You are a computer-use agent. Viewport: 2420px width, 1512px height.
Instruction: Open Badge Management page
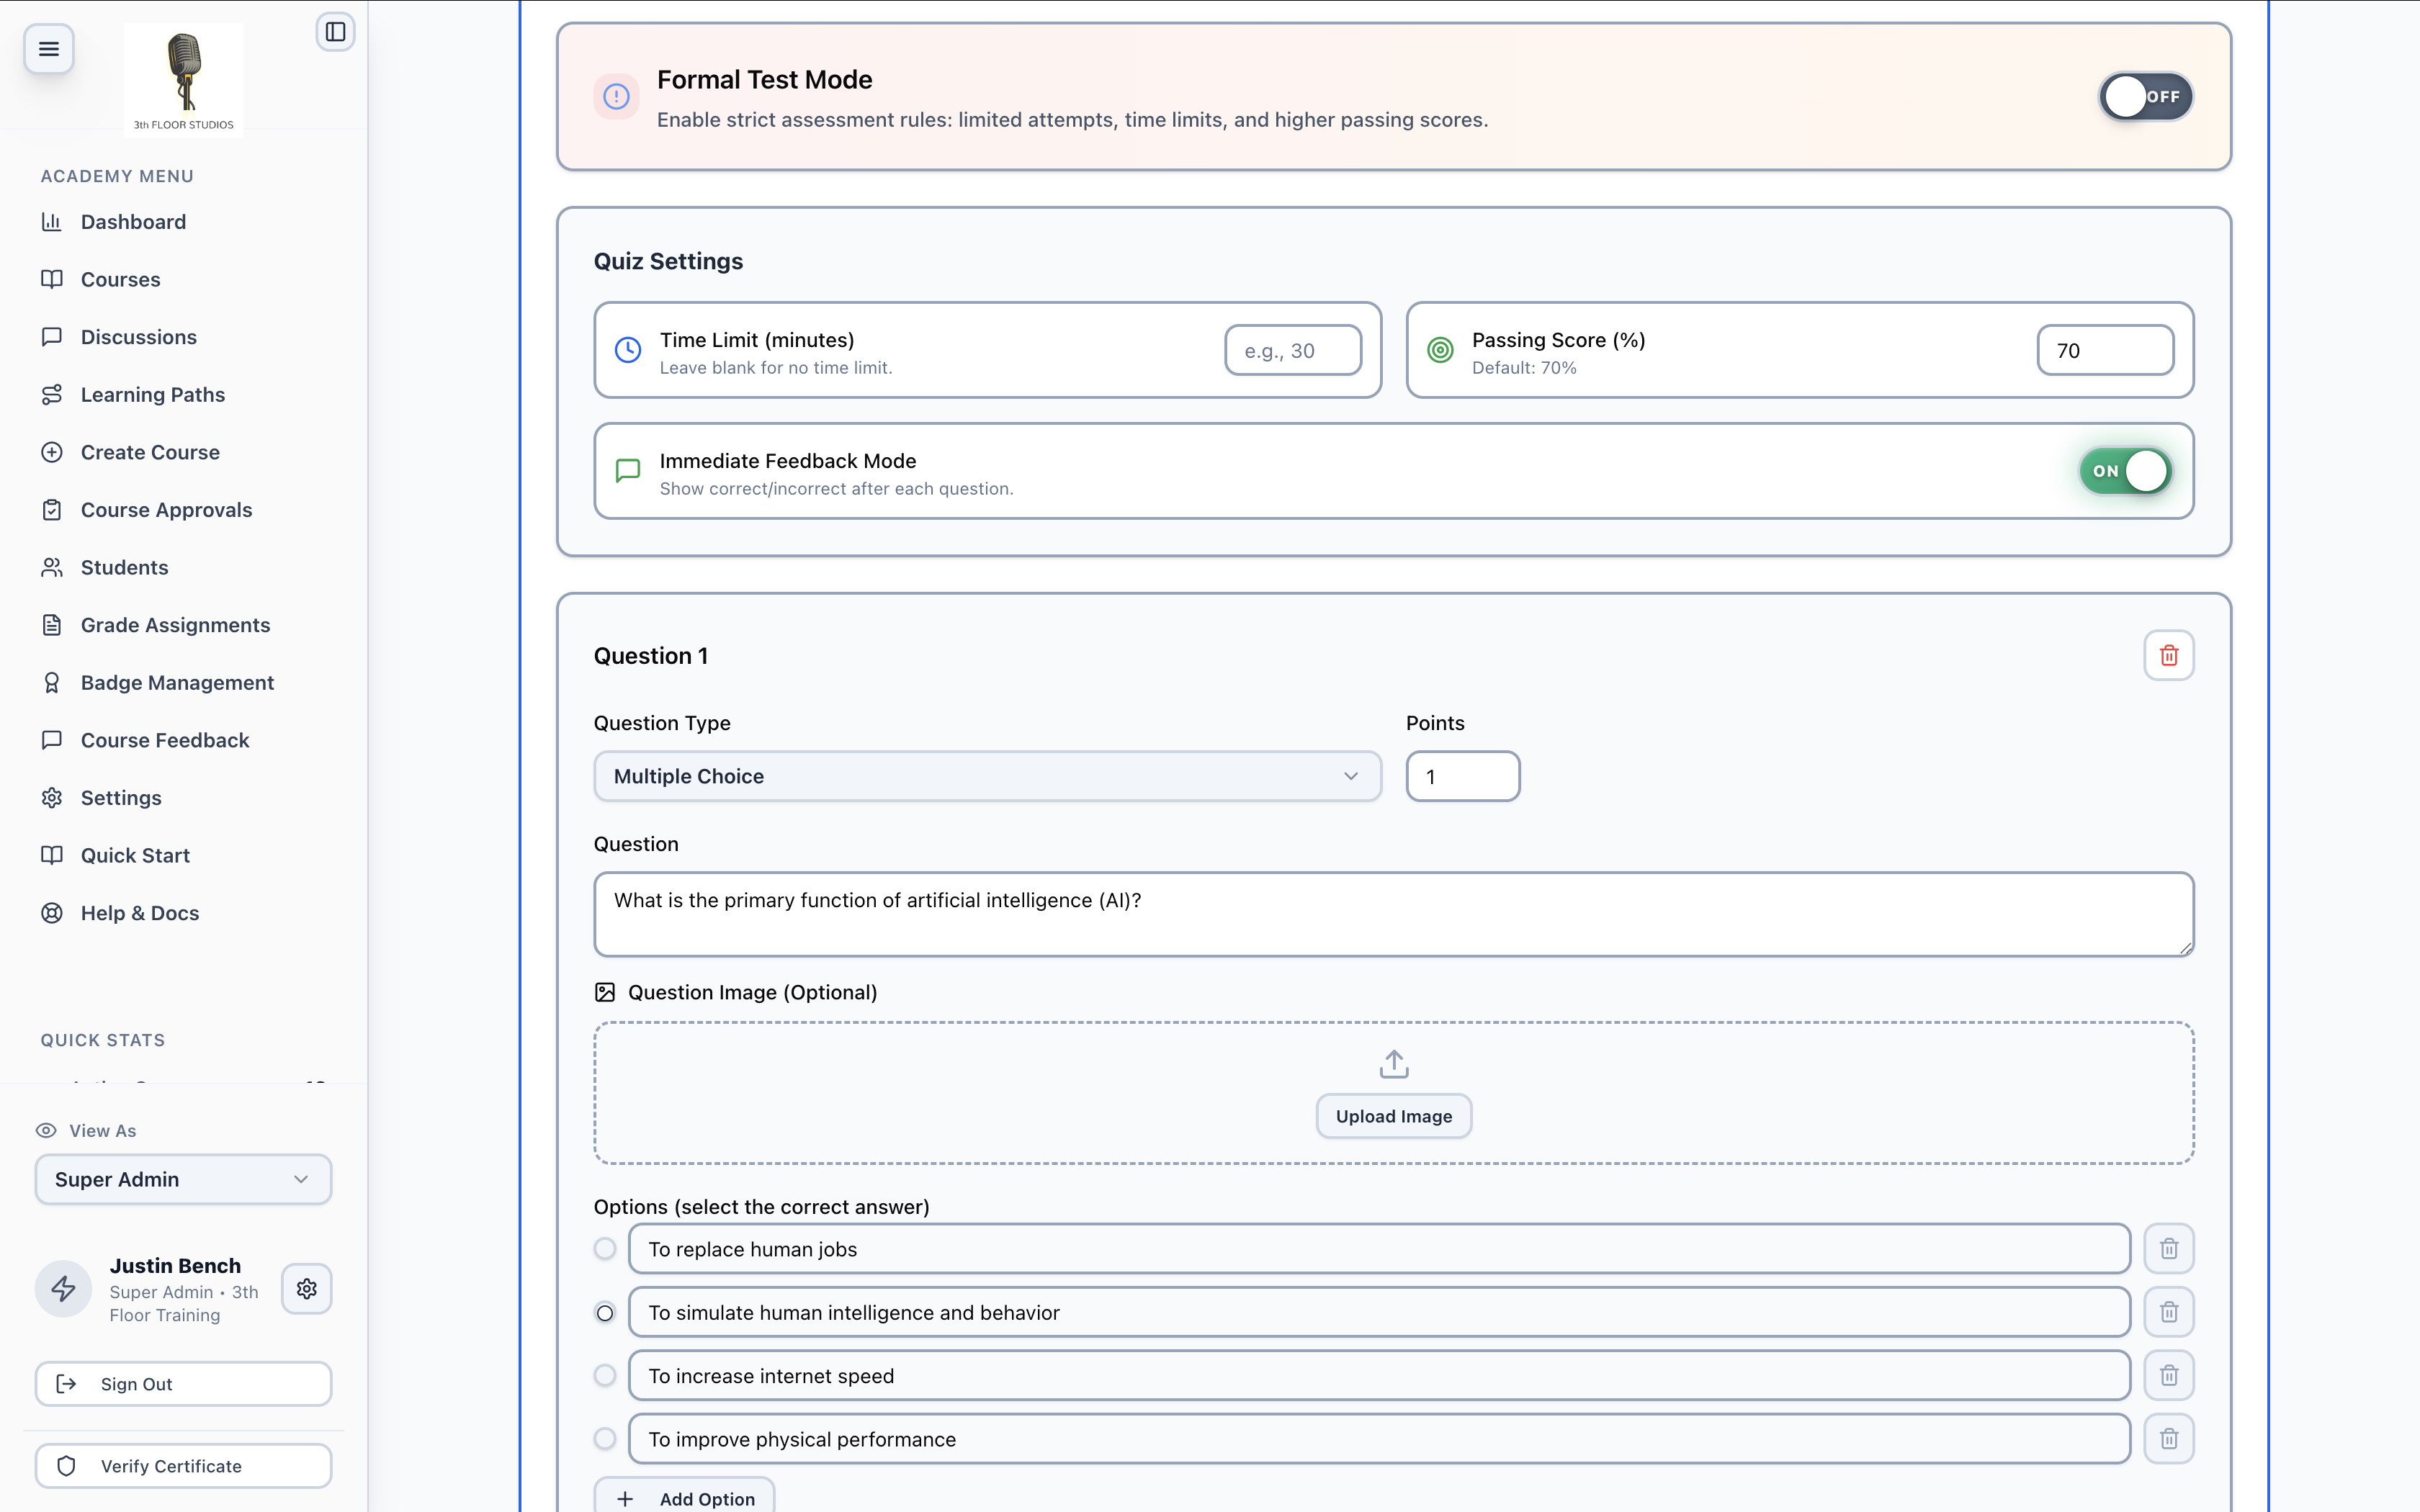click(x=177, y=683)
